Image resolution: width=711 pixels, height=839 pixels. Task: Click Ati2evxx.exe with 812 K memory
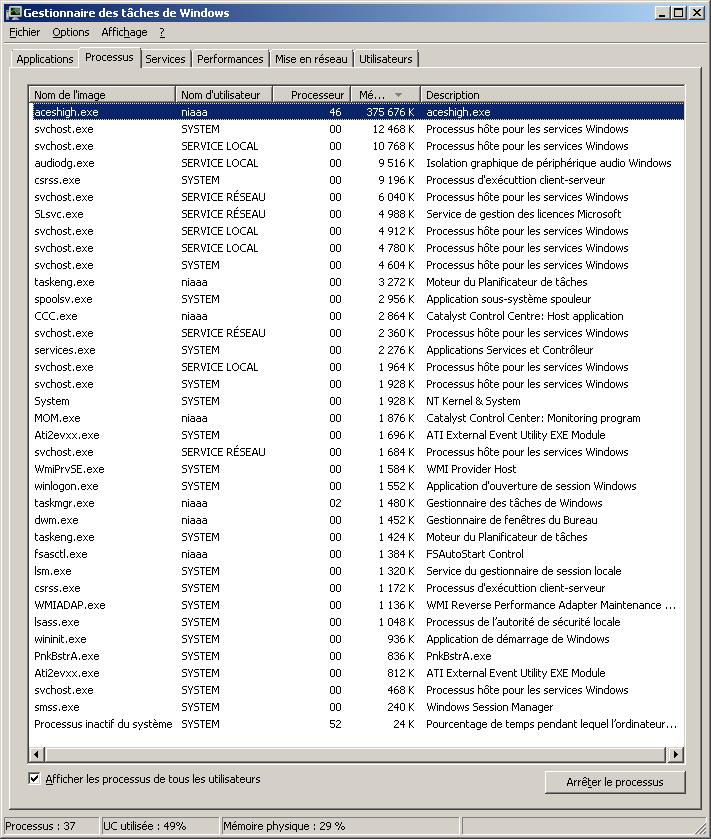click(356, 673)
